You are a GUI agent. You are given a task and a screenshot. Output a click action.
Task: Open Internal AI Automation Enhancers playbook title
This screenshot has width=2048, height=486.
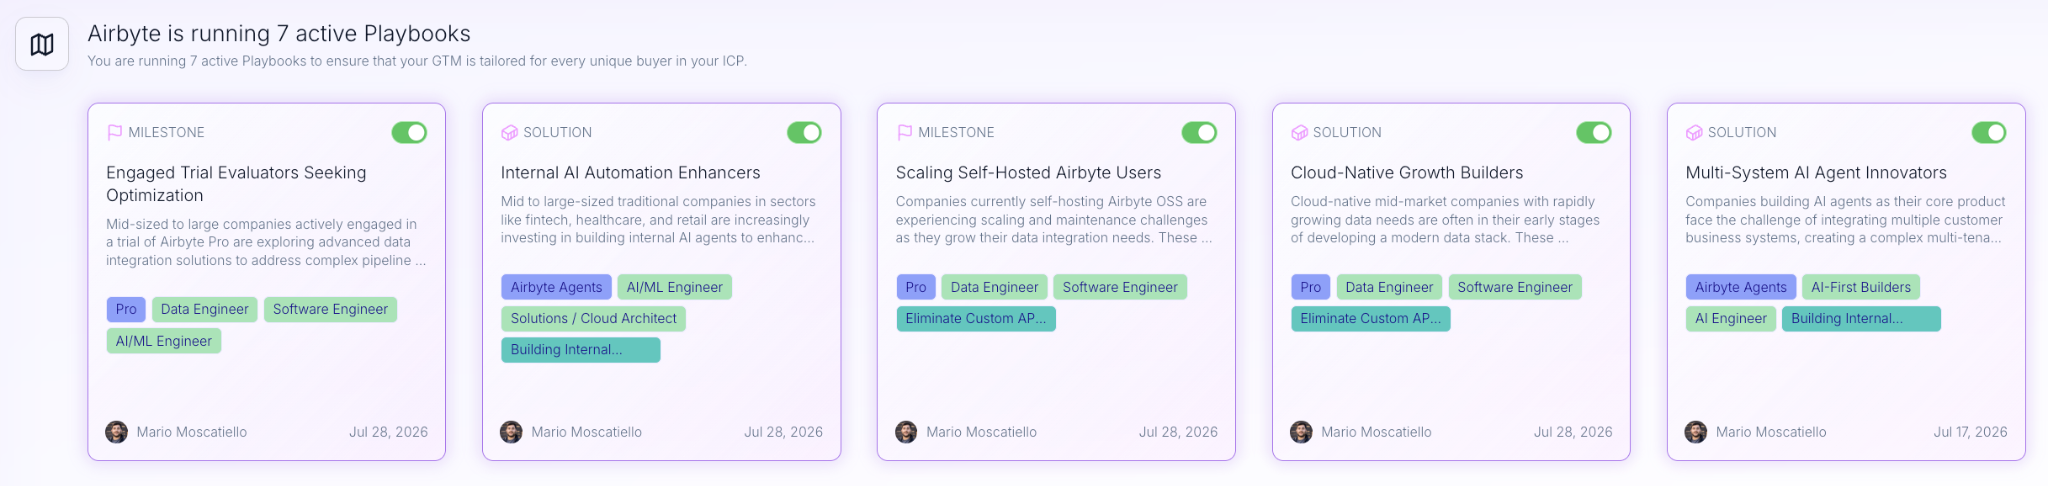coord(630,173)
